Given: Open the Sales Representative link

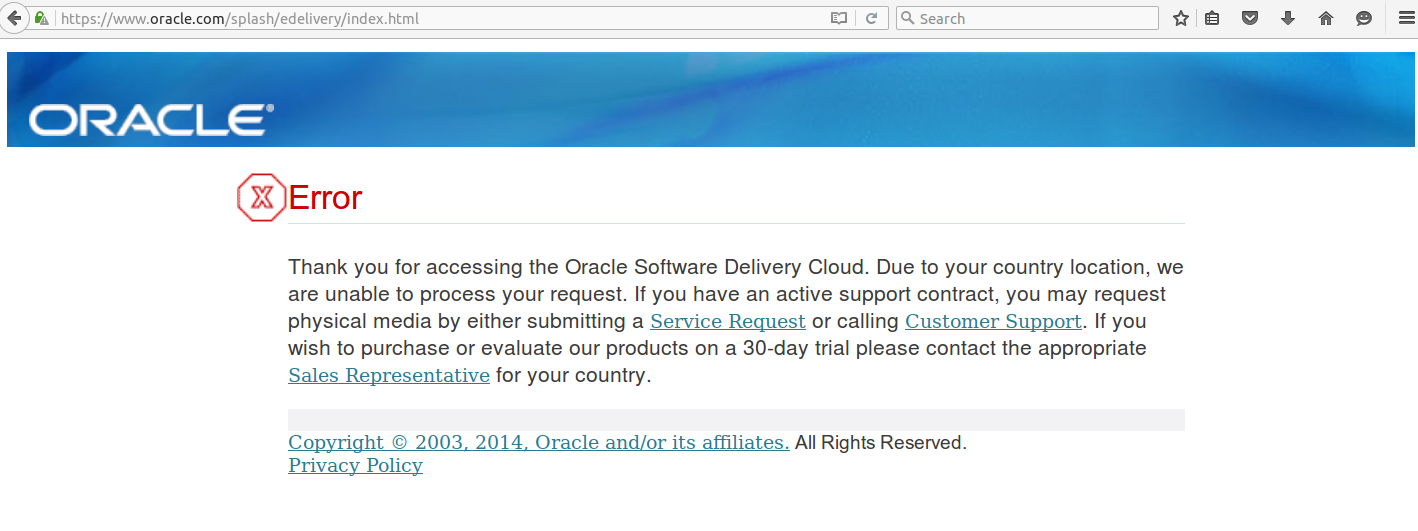Looking at the screenshot, I should point(389,376).
